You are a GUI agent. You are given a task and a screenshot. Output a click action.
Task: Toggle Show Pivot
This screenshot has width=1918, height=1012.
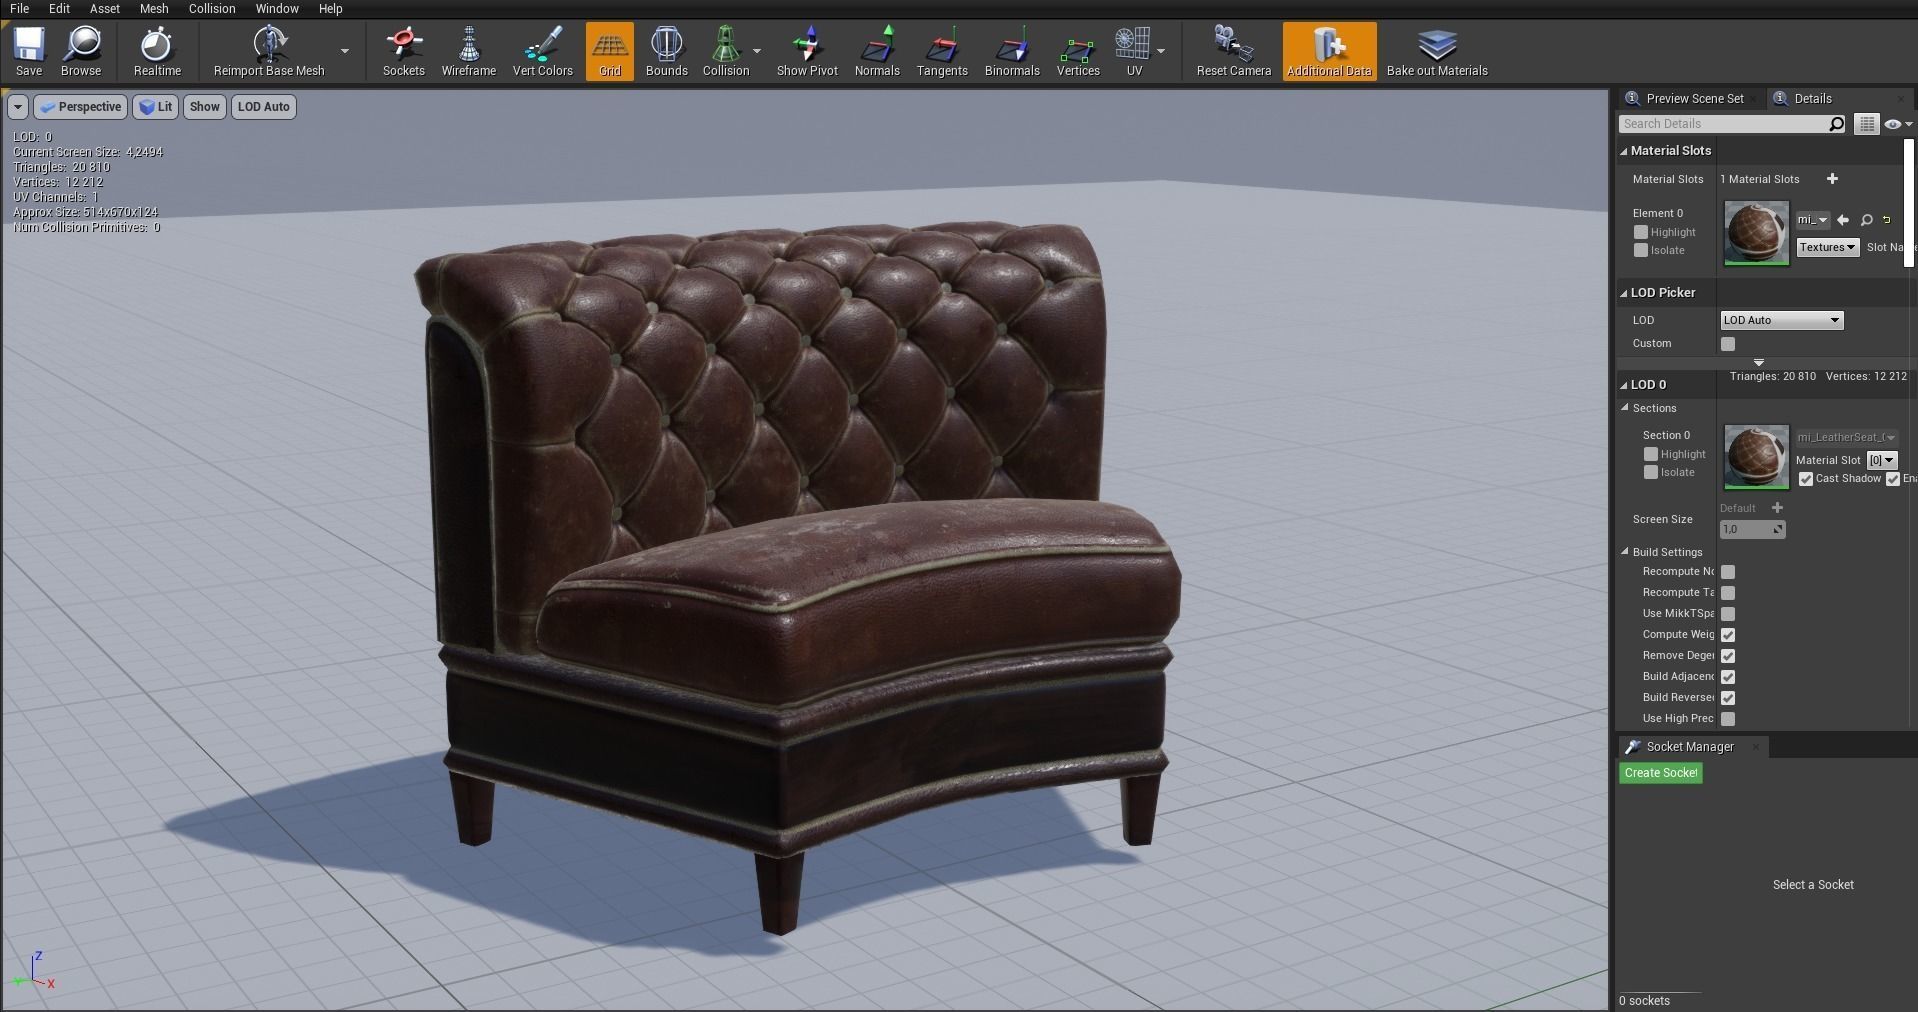click(807, 51)
